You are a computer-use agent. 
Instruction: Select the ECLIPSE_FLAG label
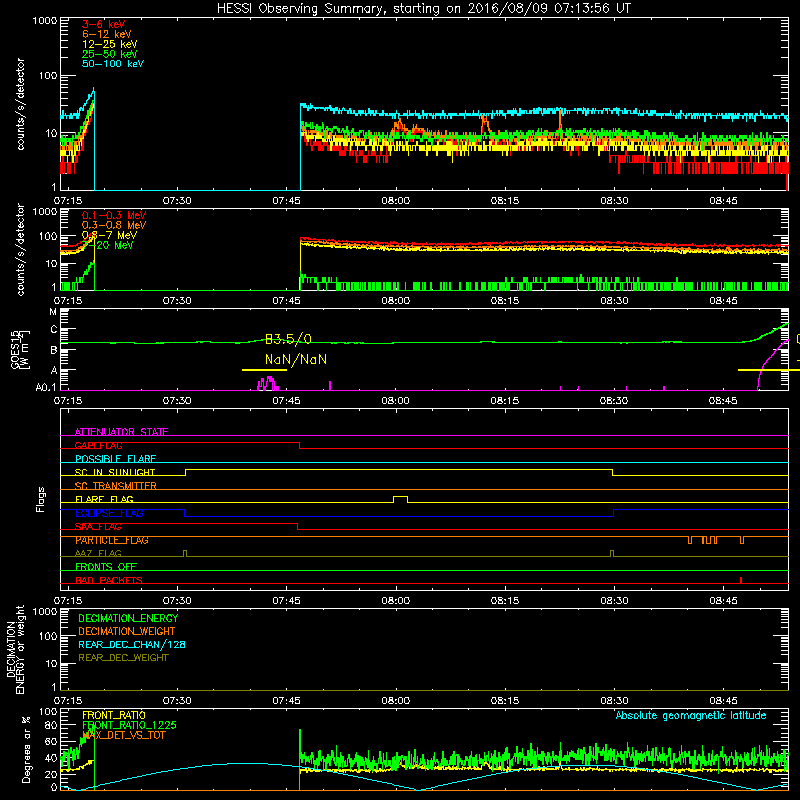click(109, 513)
